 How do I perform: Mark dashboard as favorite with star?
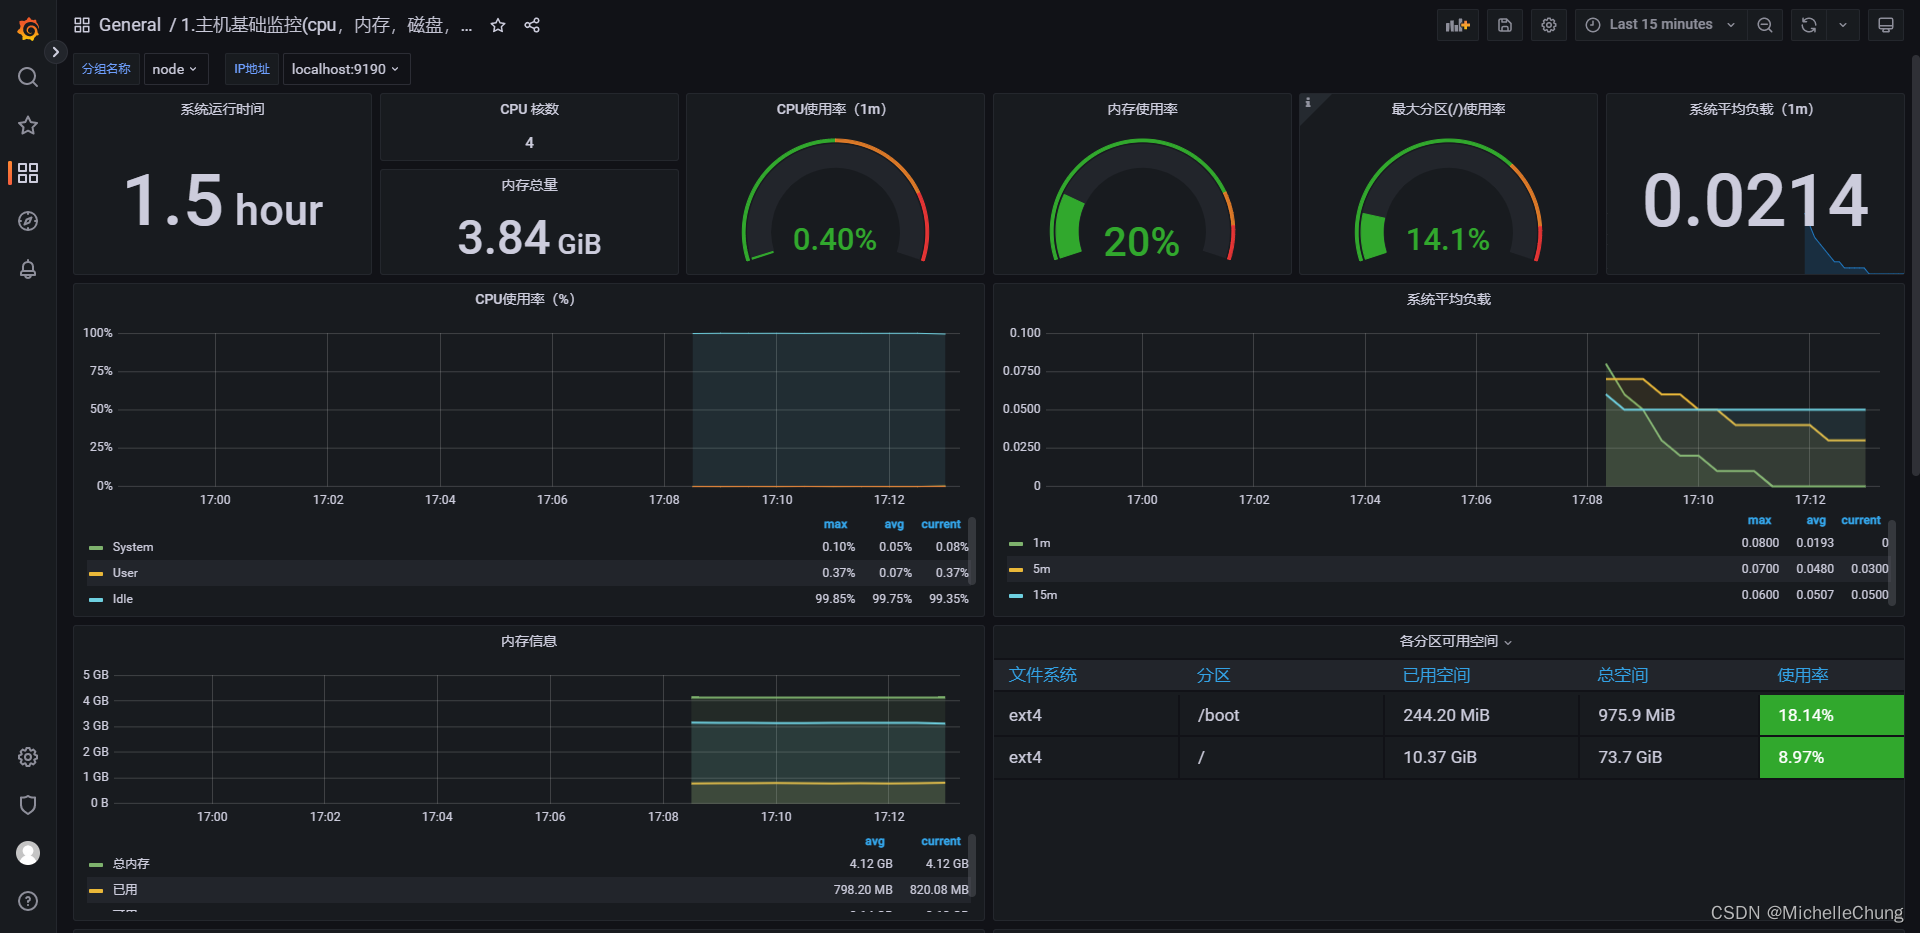[498, 25]
